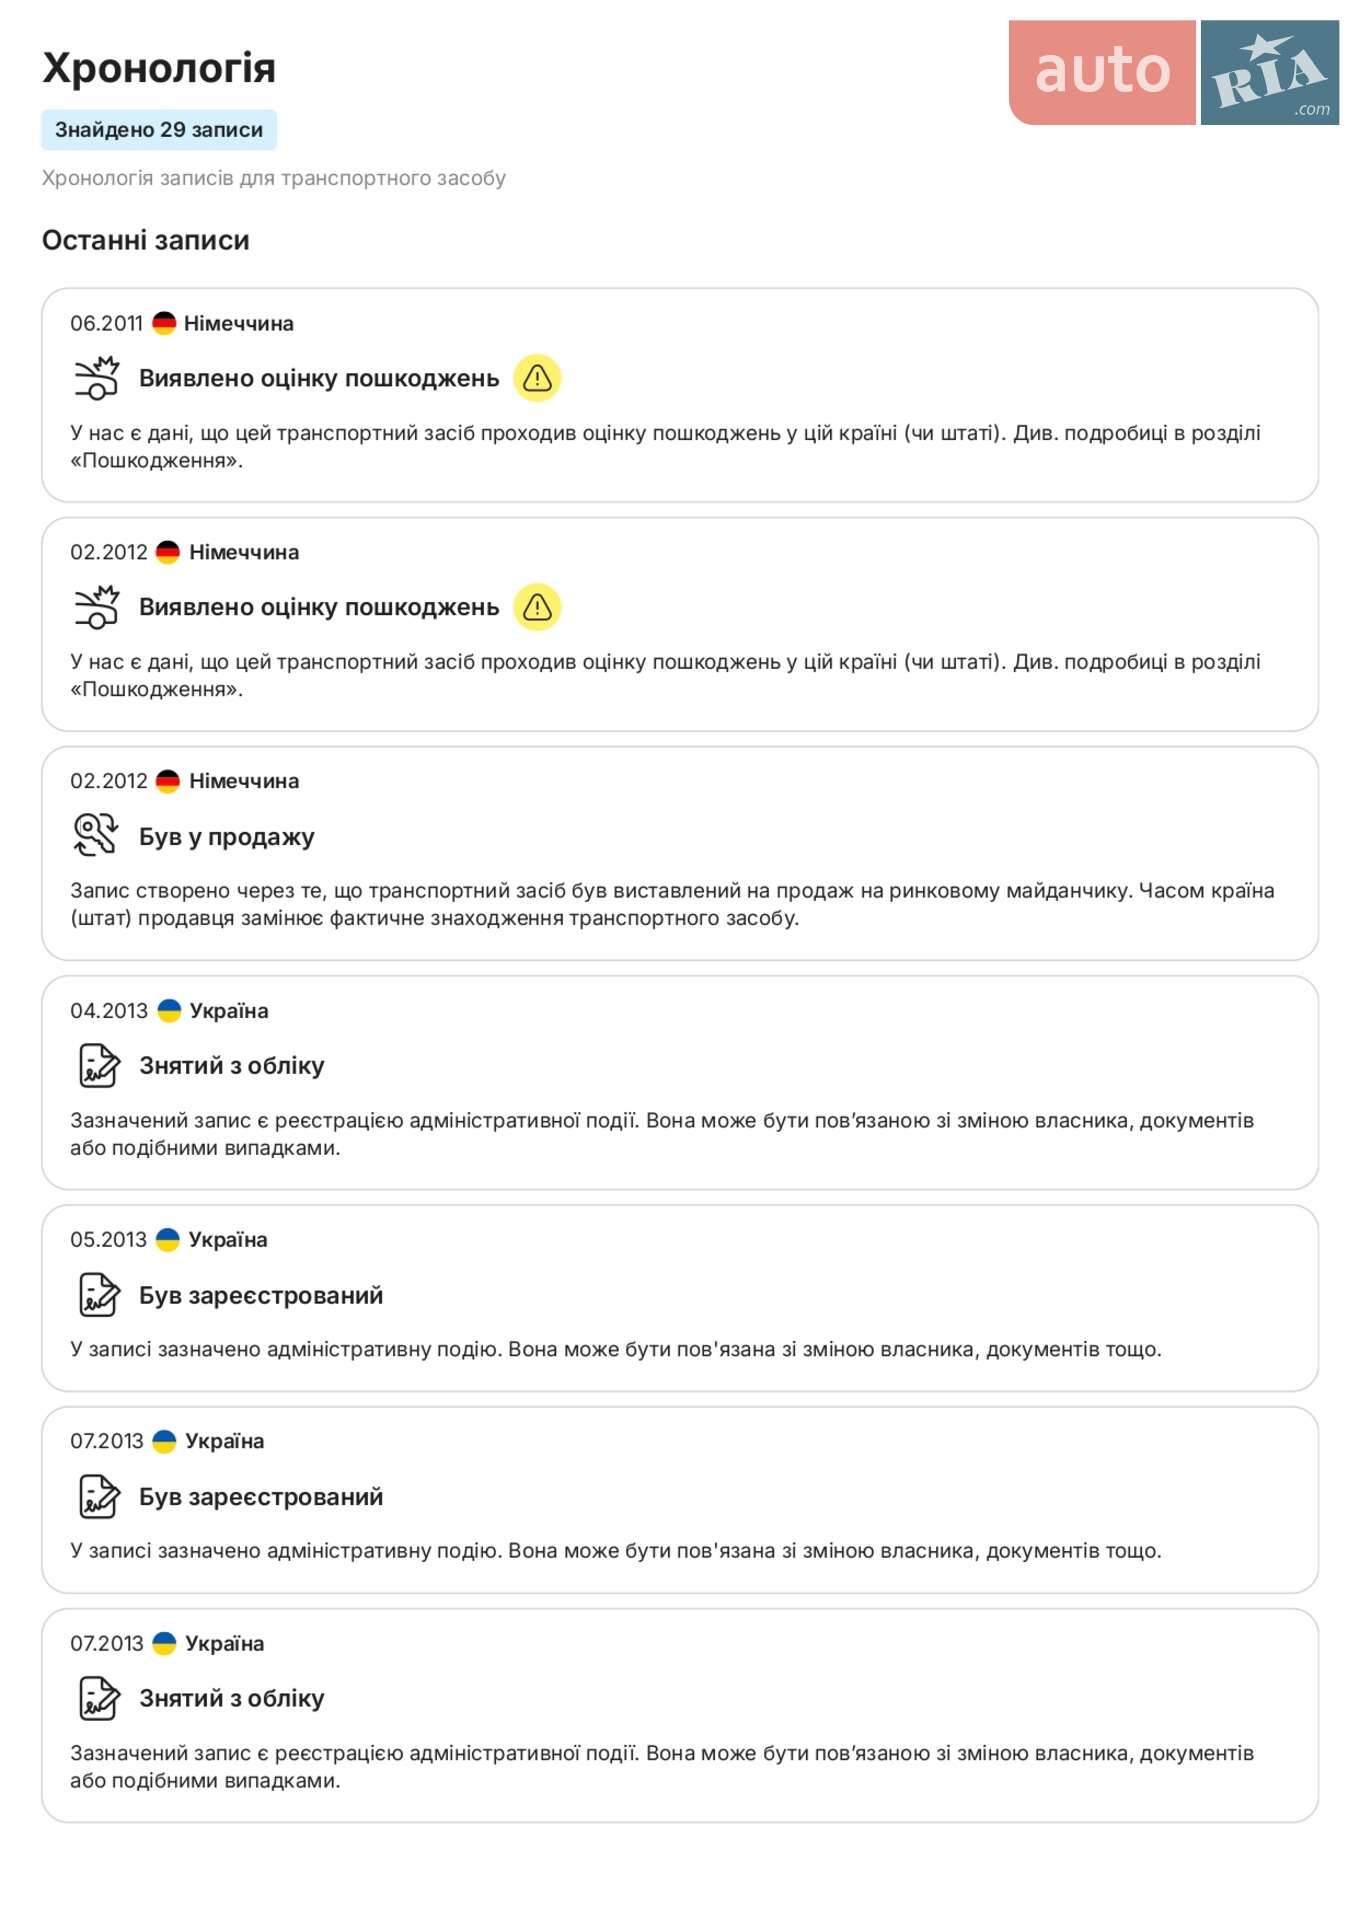Open the 04.2013 'Знятий з обліку' entry title
Image resolution: width=1360 pixels, height=1920 pixels.
[232, 1066]
